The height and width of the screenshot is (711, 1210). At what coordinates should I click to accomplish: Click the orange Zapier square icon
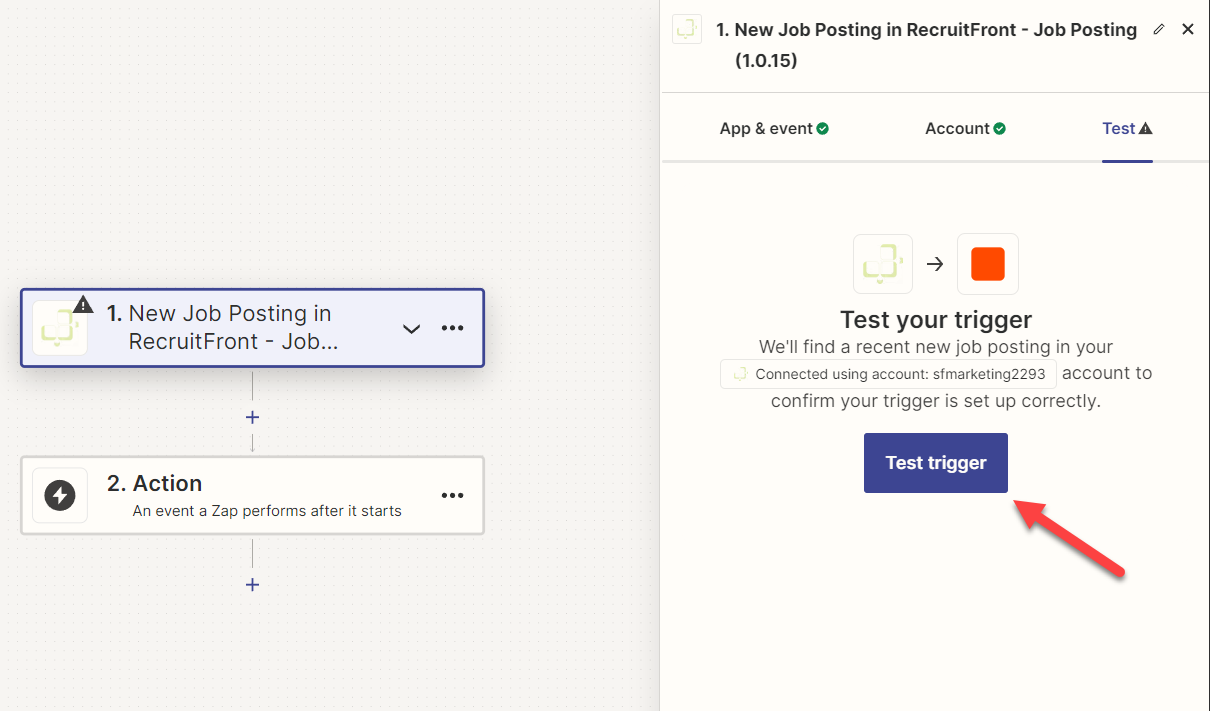click(x=988, y=264)
